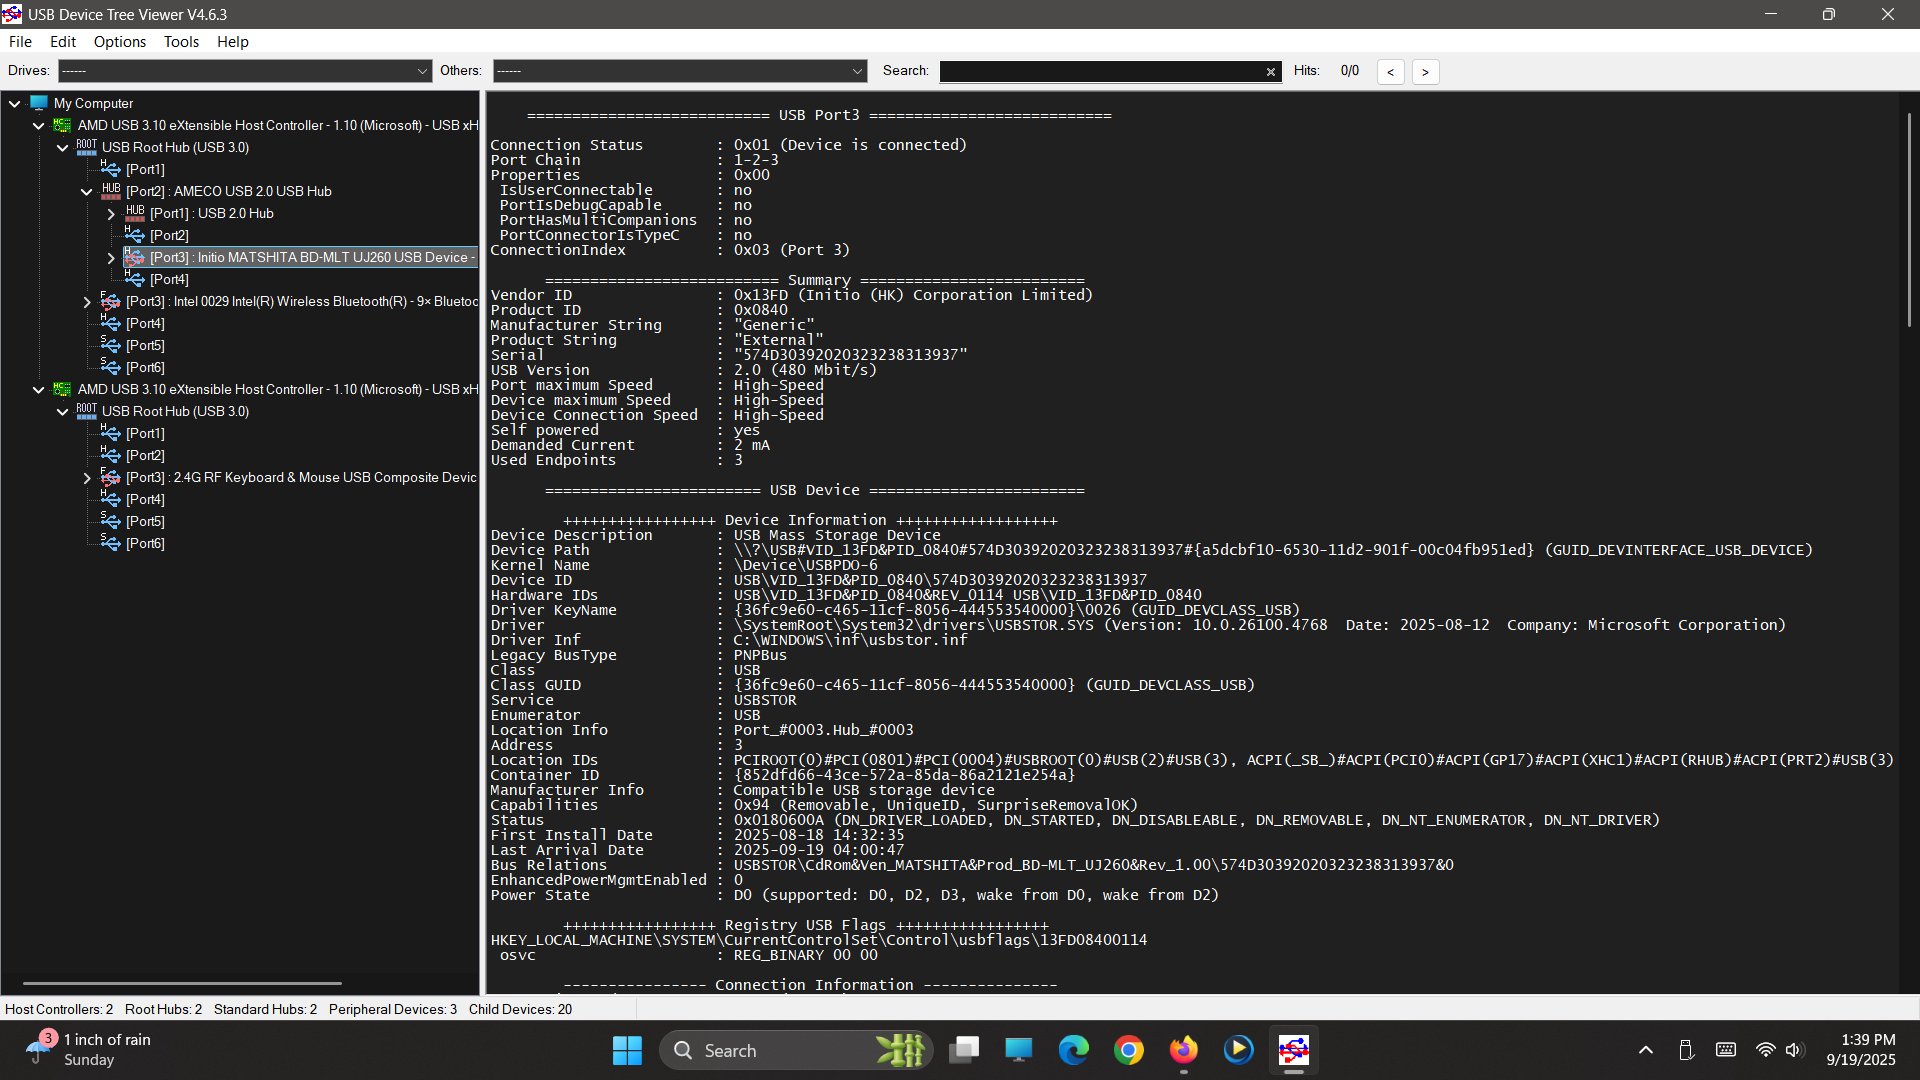Select [Port4] in the second root hub
Image resolution: width=1920 pixels, height=1080 pixels.
(x=145, y=499)
